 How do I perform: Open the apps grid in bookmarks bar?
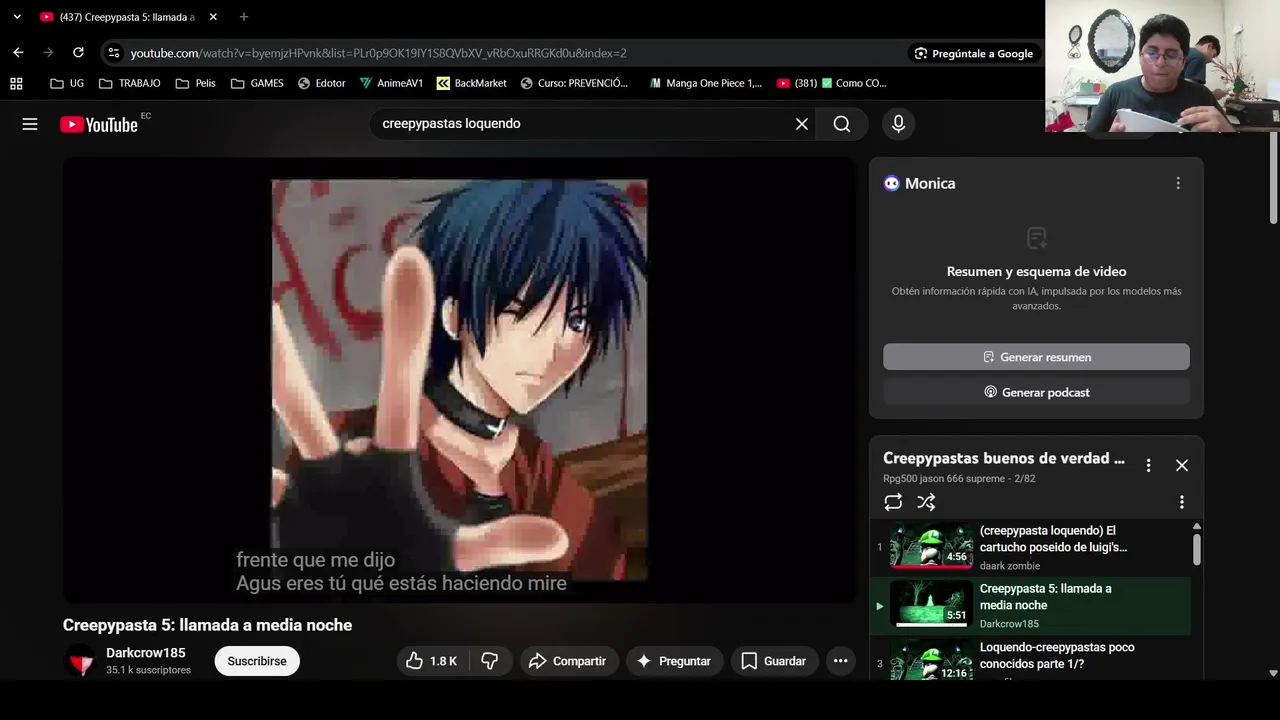tap(16, 83)
